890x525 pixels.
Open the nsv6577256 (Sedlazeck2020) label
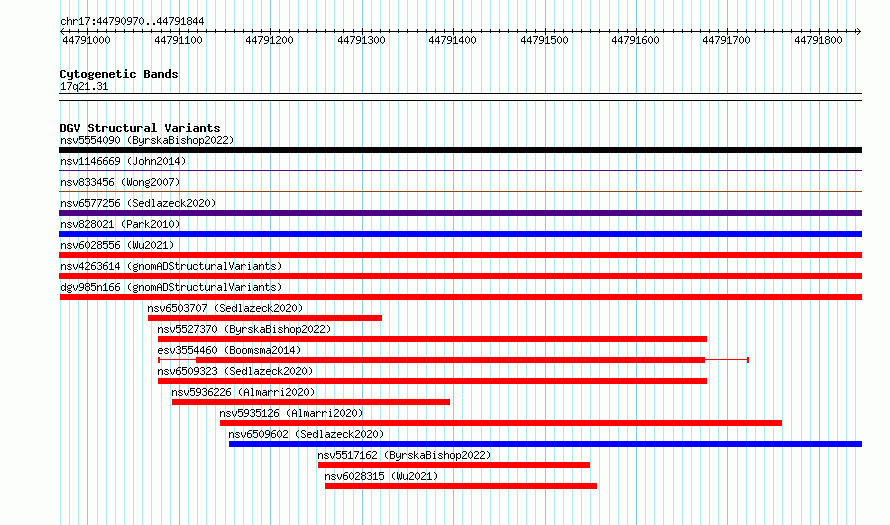pyautogui.click(x=138, y=203)
